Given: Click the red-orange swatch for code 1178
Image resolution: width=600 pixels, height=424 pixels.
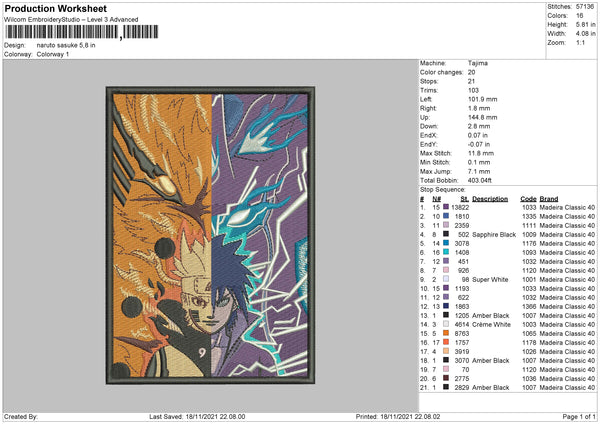Looking at the screenshot, I should tap(446, 342).
